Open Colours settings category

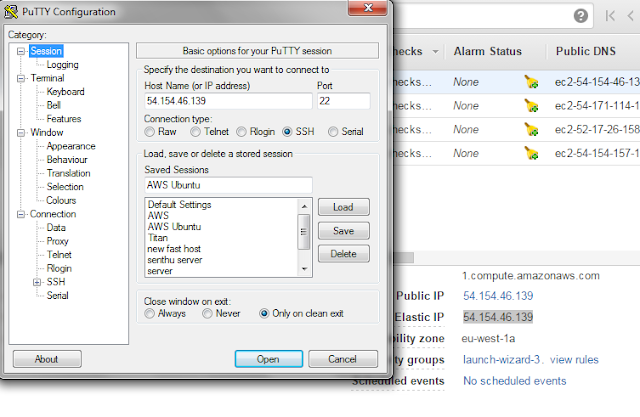pyautogui.click(x=61, y=200)
